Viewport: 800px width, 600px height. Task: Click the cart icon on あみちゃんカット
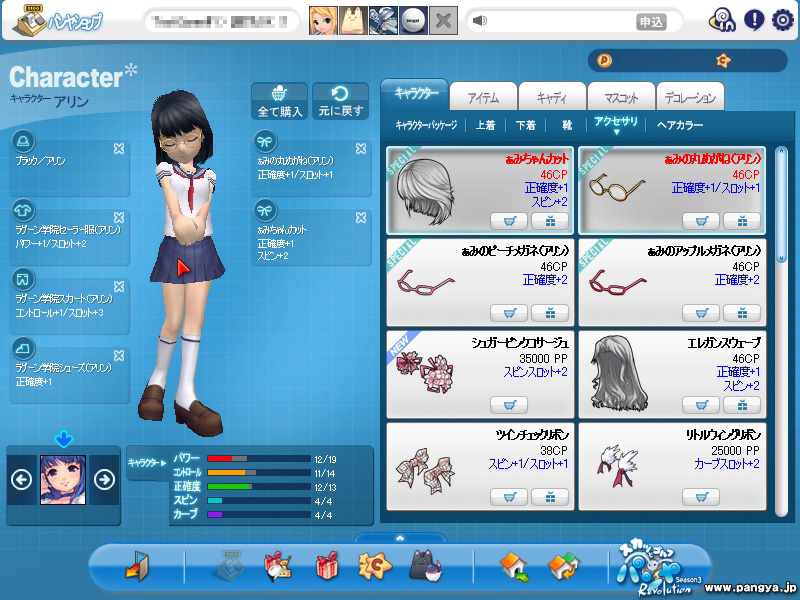(x=509, y=221)
